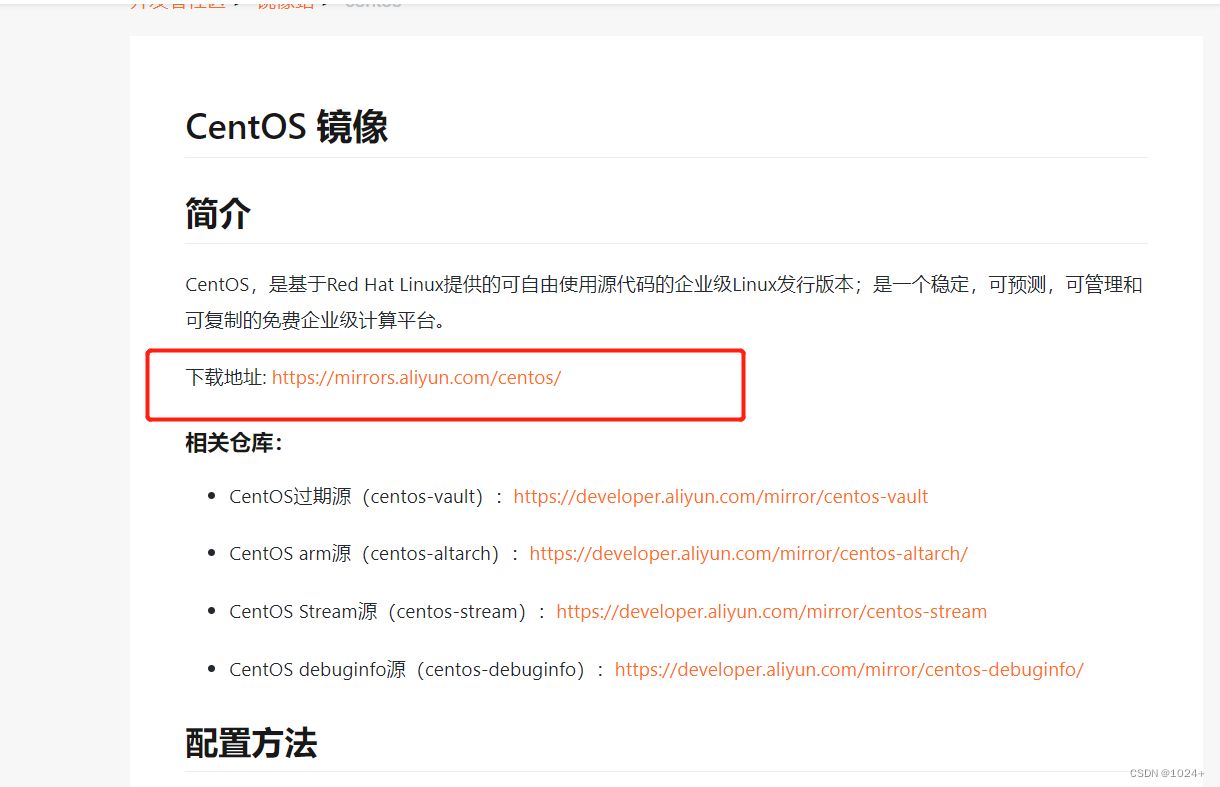This screenshot has width=1220, height=787.
Task: Click the intro paragraph starting 'CentOS，是基于Red Hat'
Action: (x=664, y=302)
